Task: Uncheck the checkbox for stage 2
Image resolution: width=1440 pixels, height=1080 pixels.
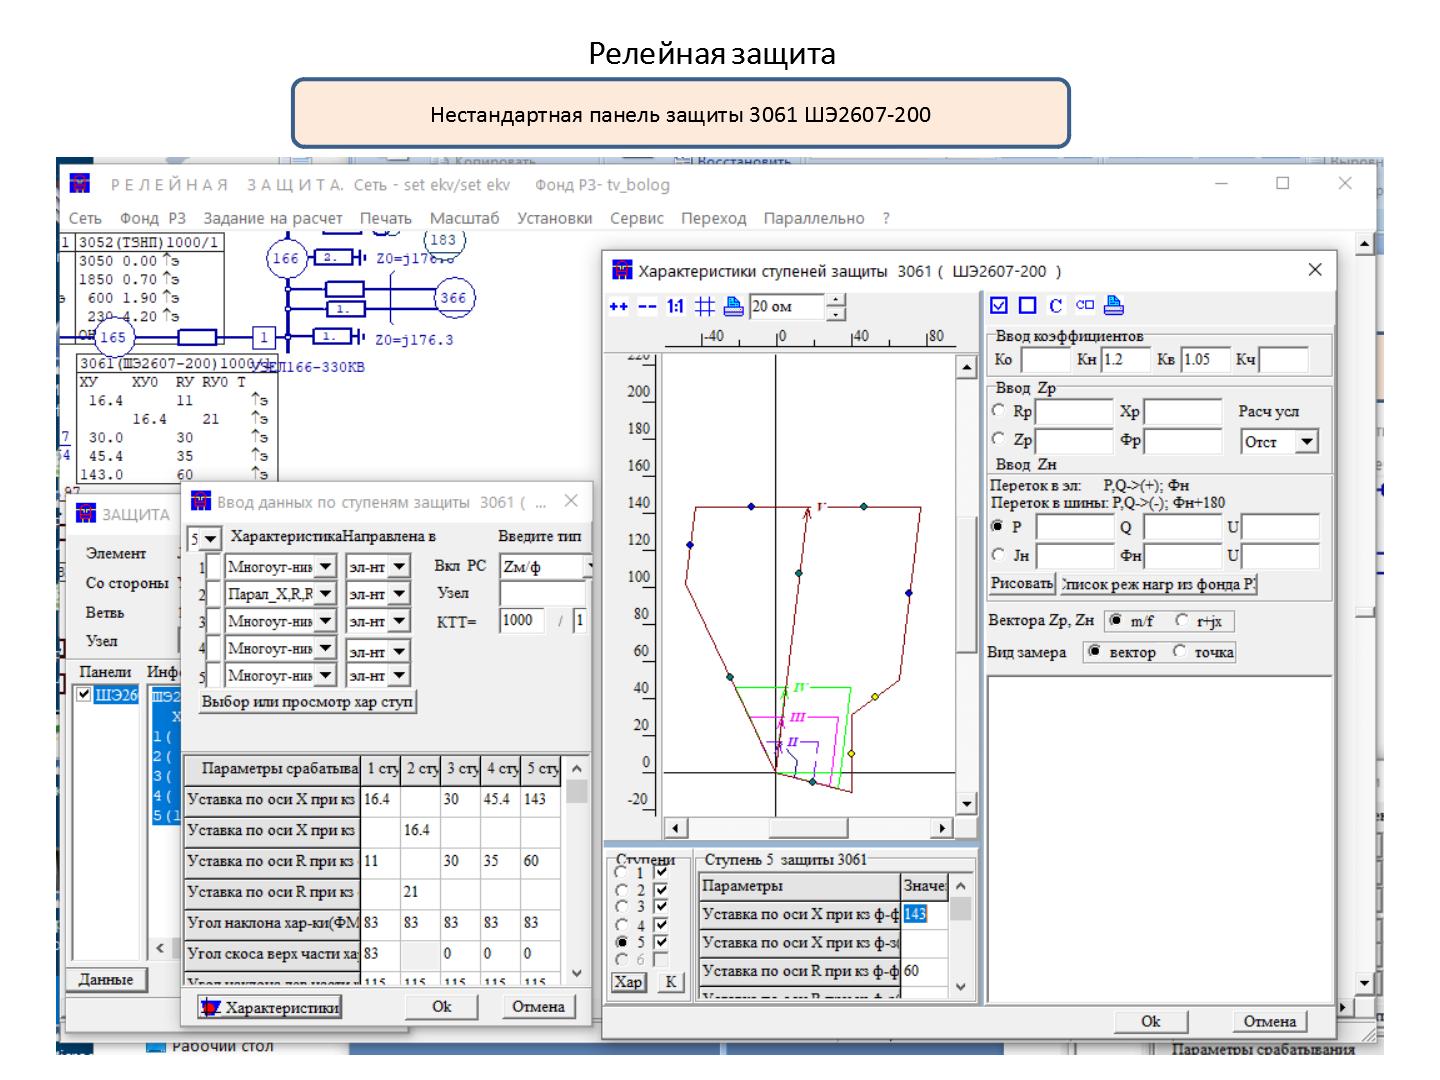Action: point(660,890)
